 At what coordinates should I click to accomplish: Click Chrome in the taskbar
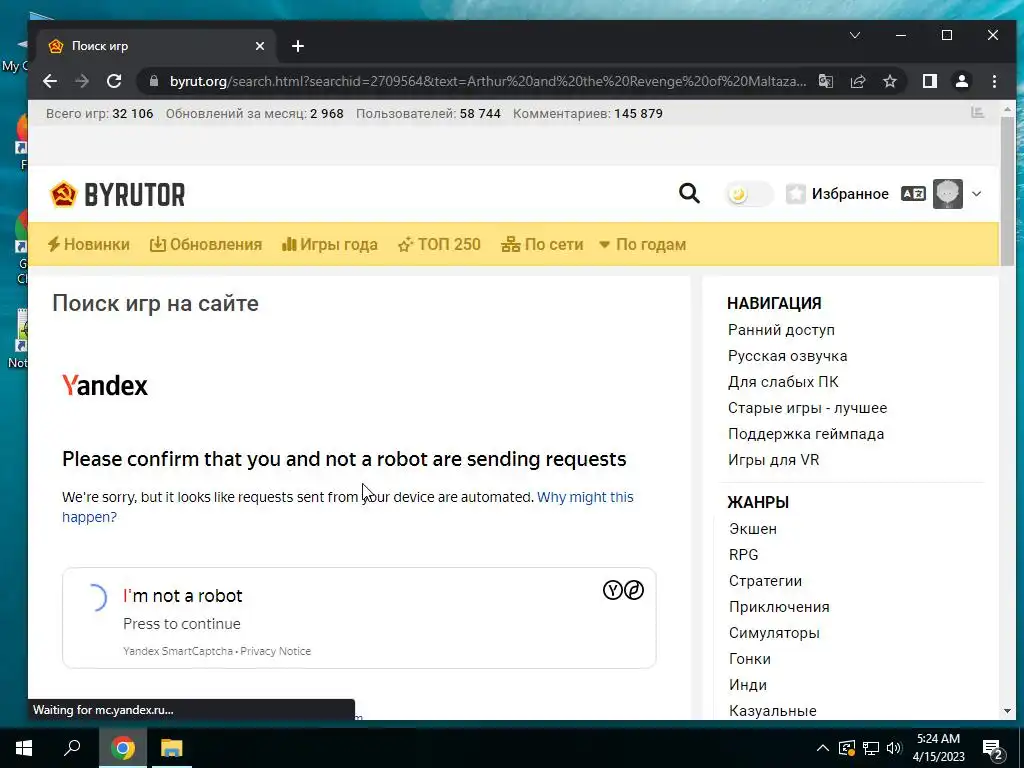pos(123,748)
